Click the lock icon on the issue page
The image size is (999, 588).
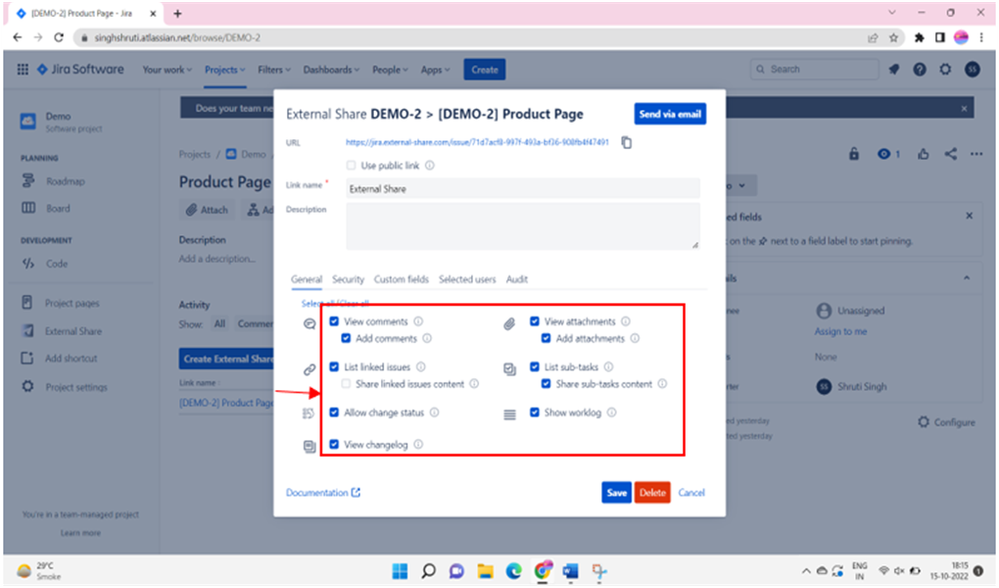(854, 154)
